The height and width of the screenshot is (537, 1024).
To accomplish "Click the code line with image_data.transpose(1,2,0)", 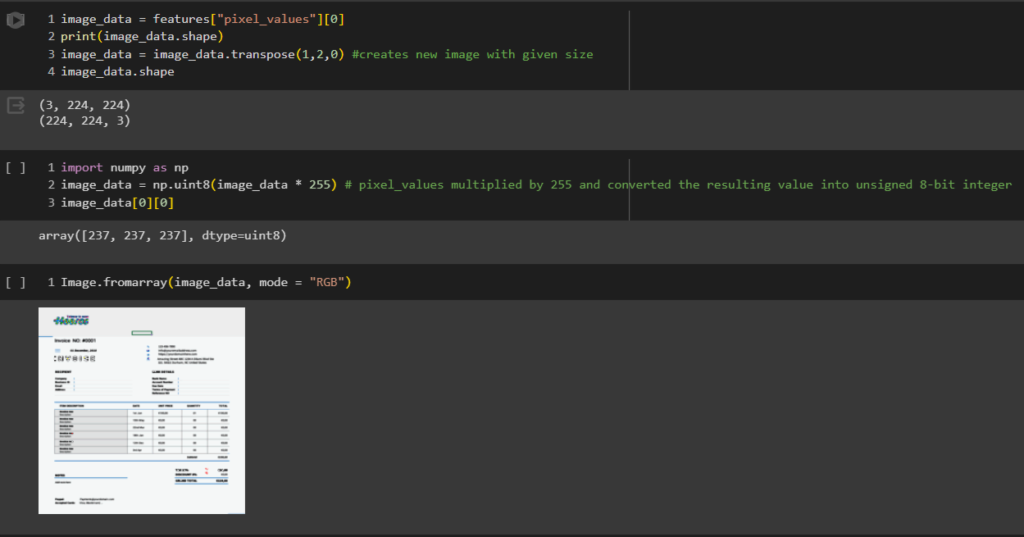I will 202,54.
